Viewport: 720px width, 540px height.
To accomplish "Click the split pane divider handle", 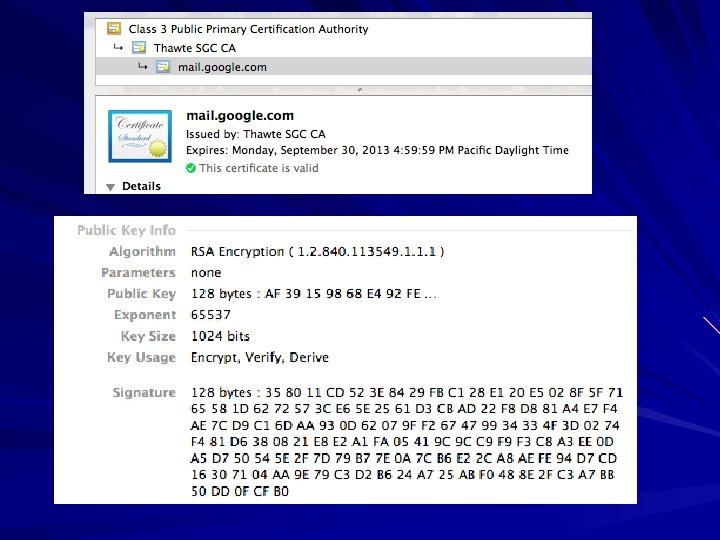I will [x=360, y=90].
